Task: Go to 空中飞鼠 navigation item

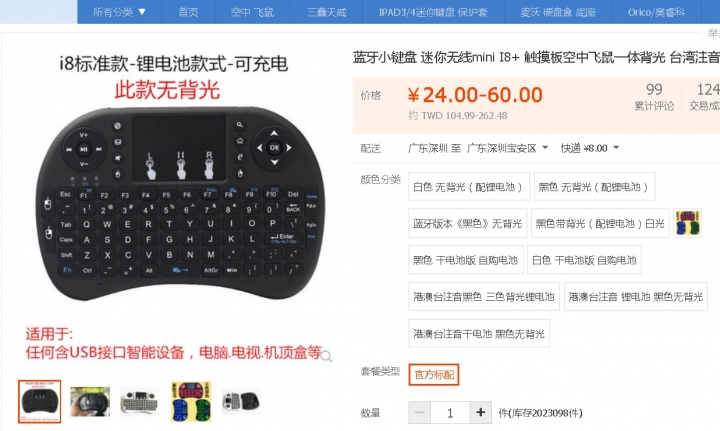Action: click(x=252, y=12)
